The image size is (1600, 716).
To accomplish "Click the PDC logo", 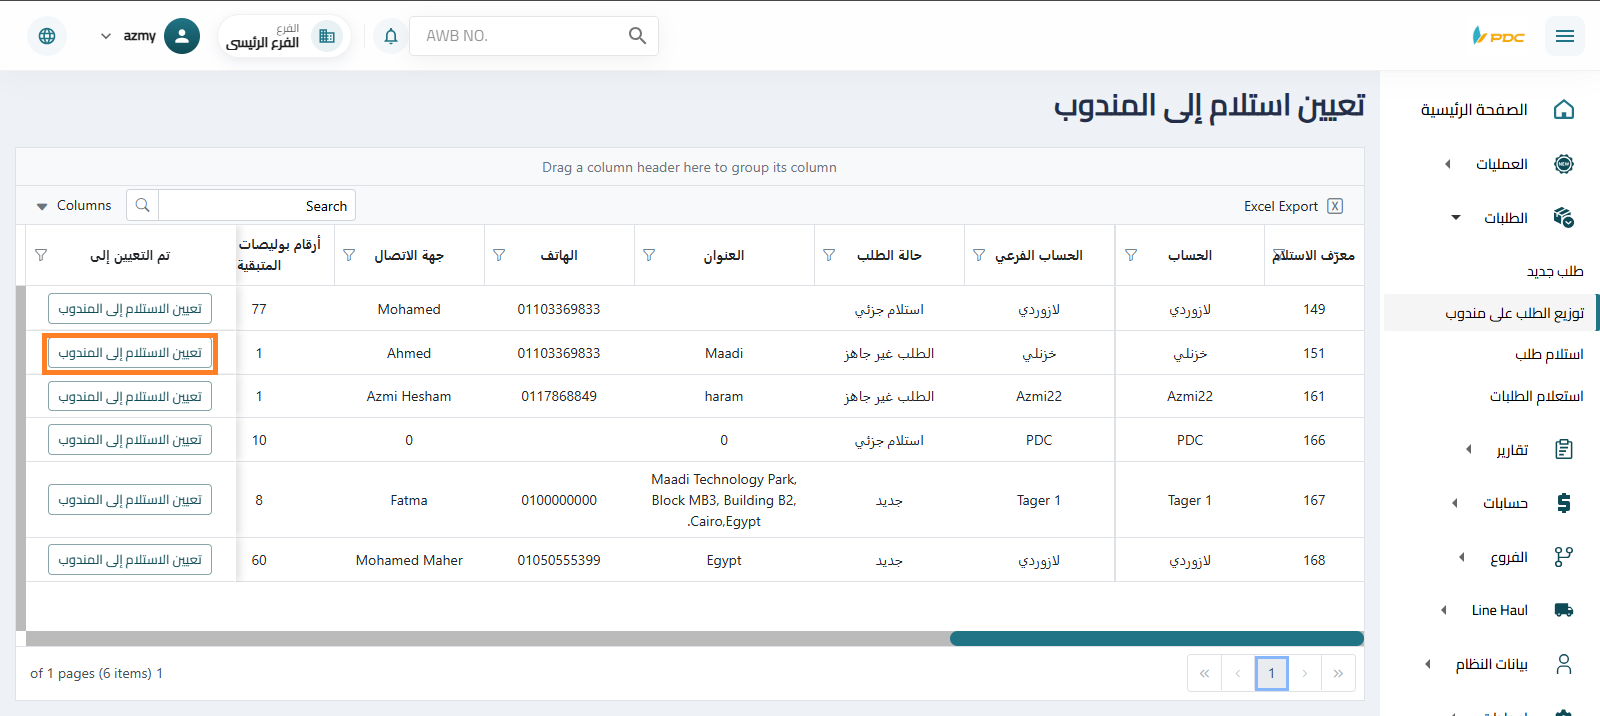I will pyautogui.click(x=1498, y=36).
